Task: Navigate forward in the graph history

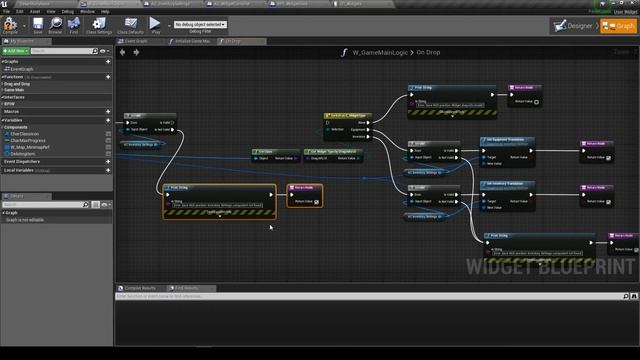Action: (136, 52)
